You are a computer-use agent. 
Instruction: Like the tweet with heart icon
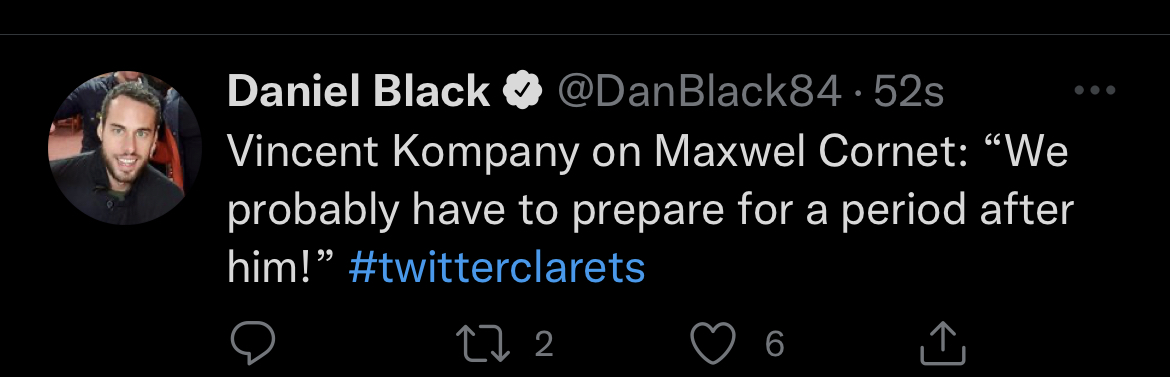click(x=713, y=344)
